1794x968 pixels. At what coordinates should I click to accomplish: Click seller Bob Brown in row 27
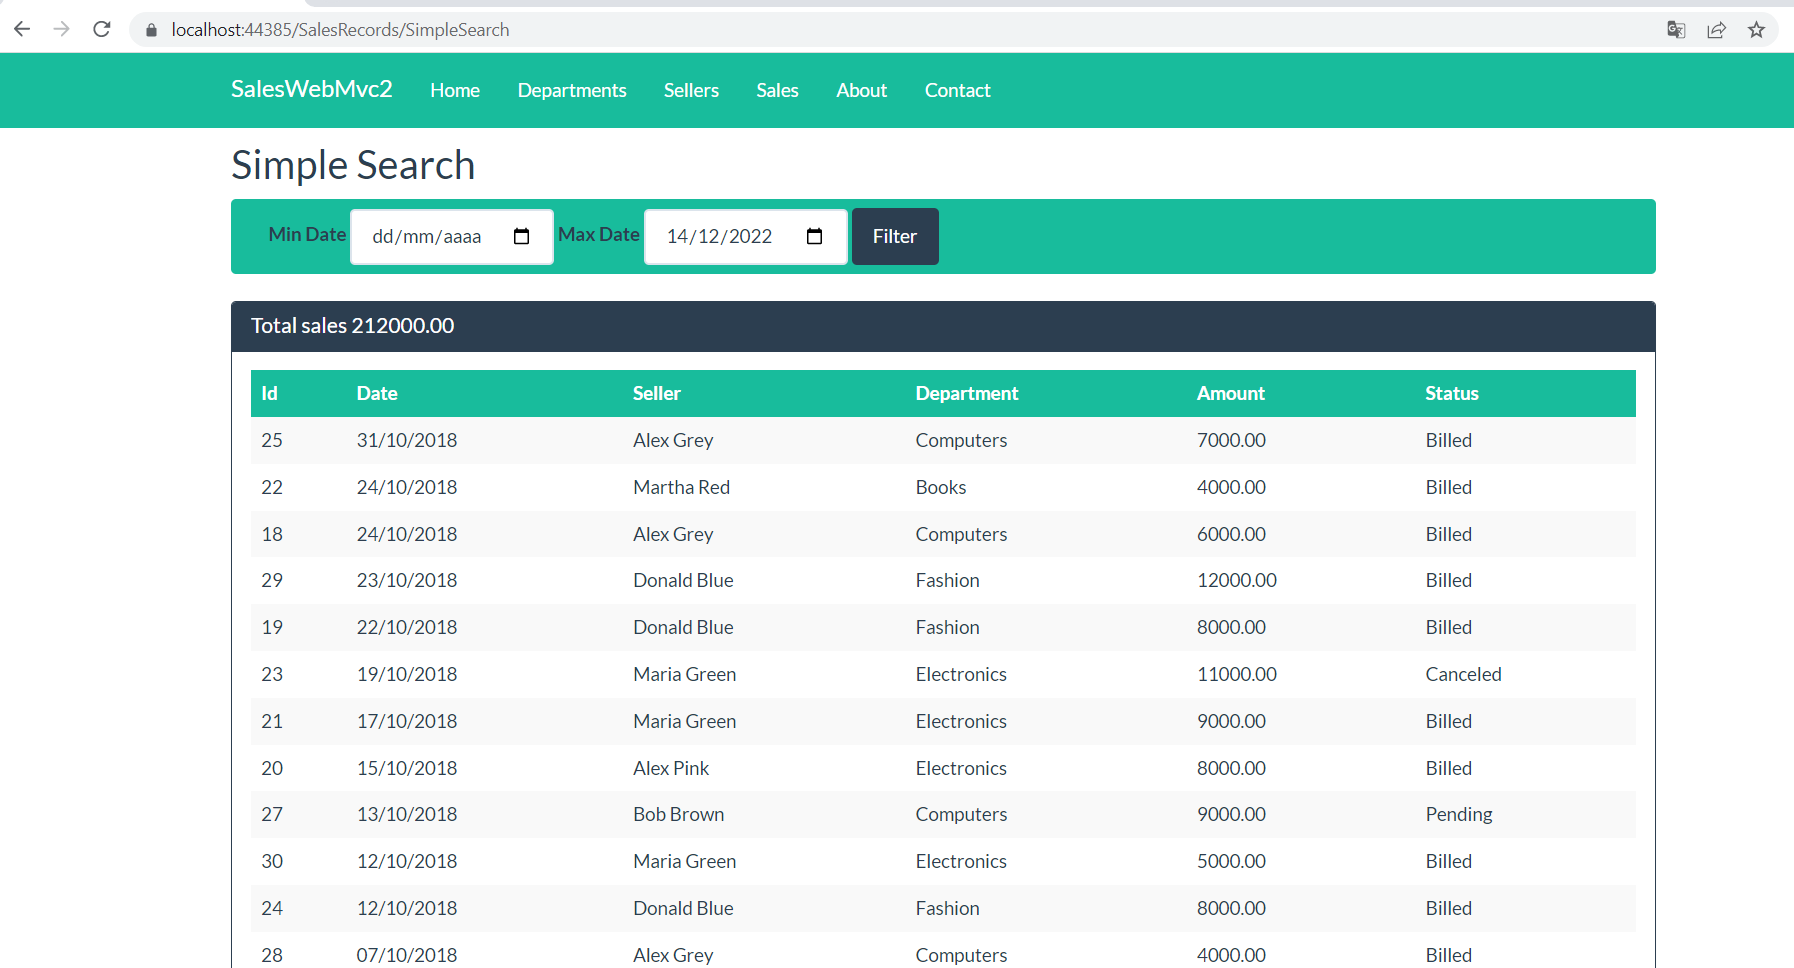coord(679,814)
